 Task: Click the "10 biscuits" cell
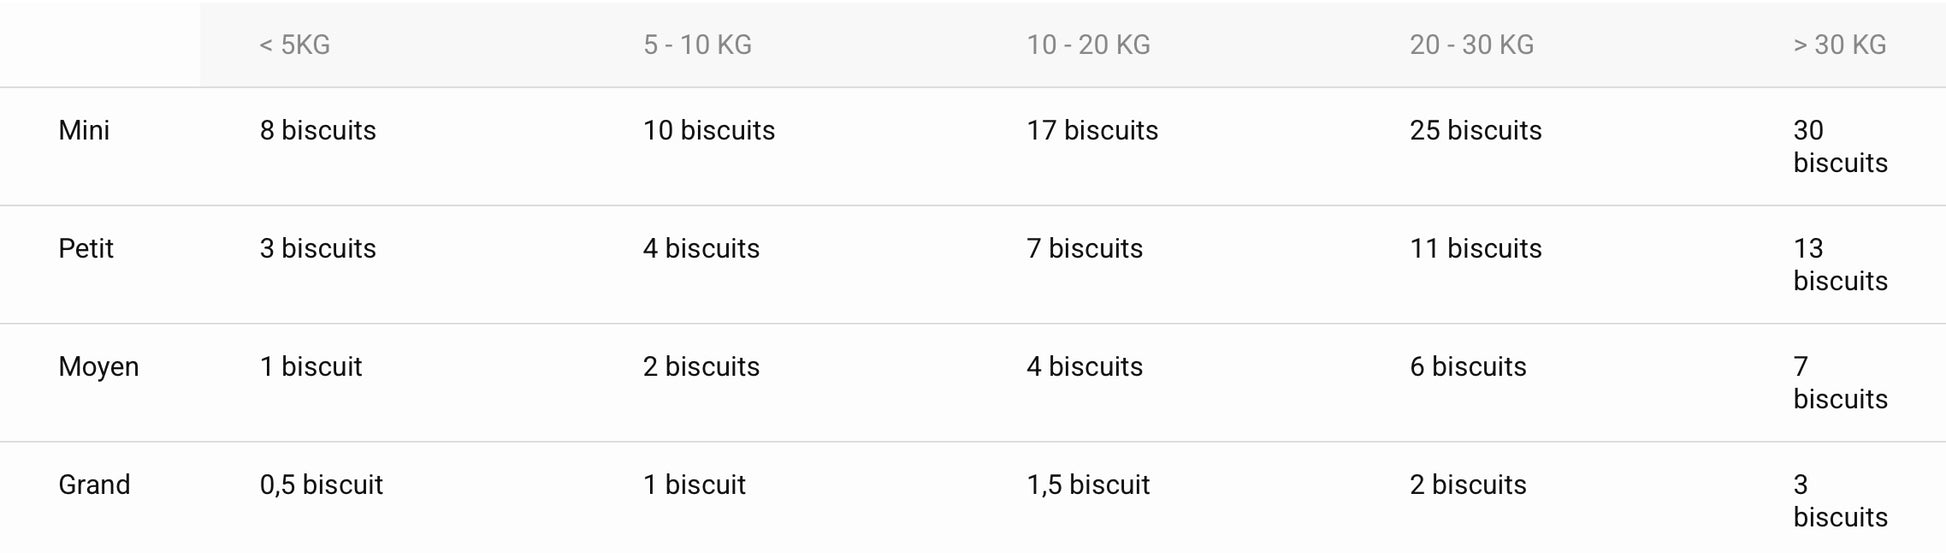coord(709,130)
